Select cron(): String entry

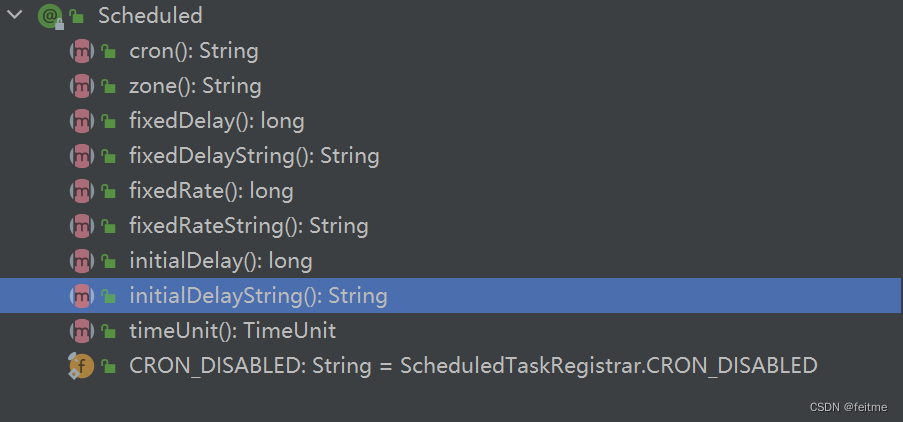click(x=194, y=51)
